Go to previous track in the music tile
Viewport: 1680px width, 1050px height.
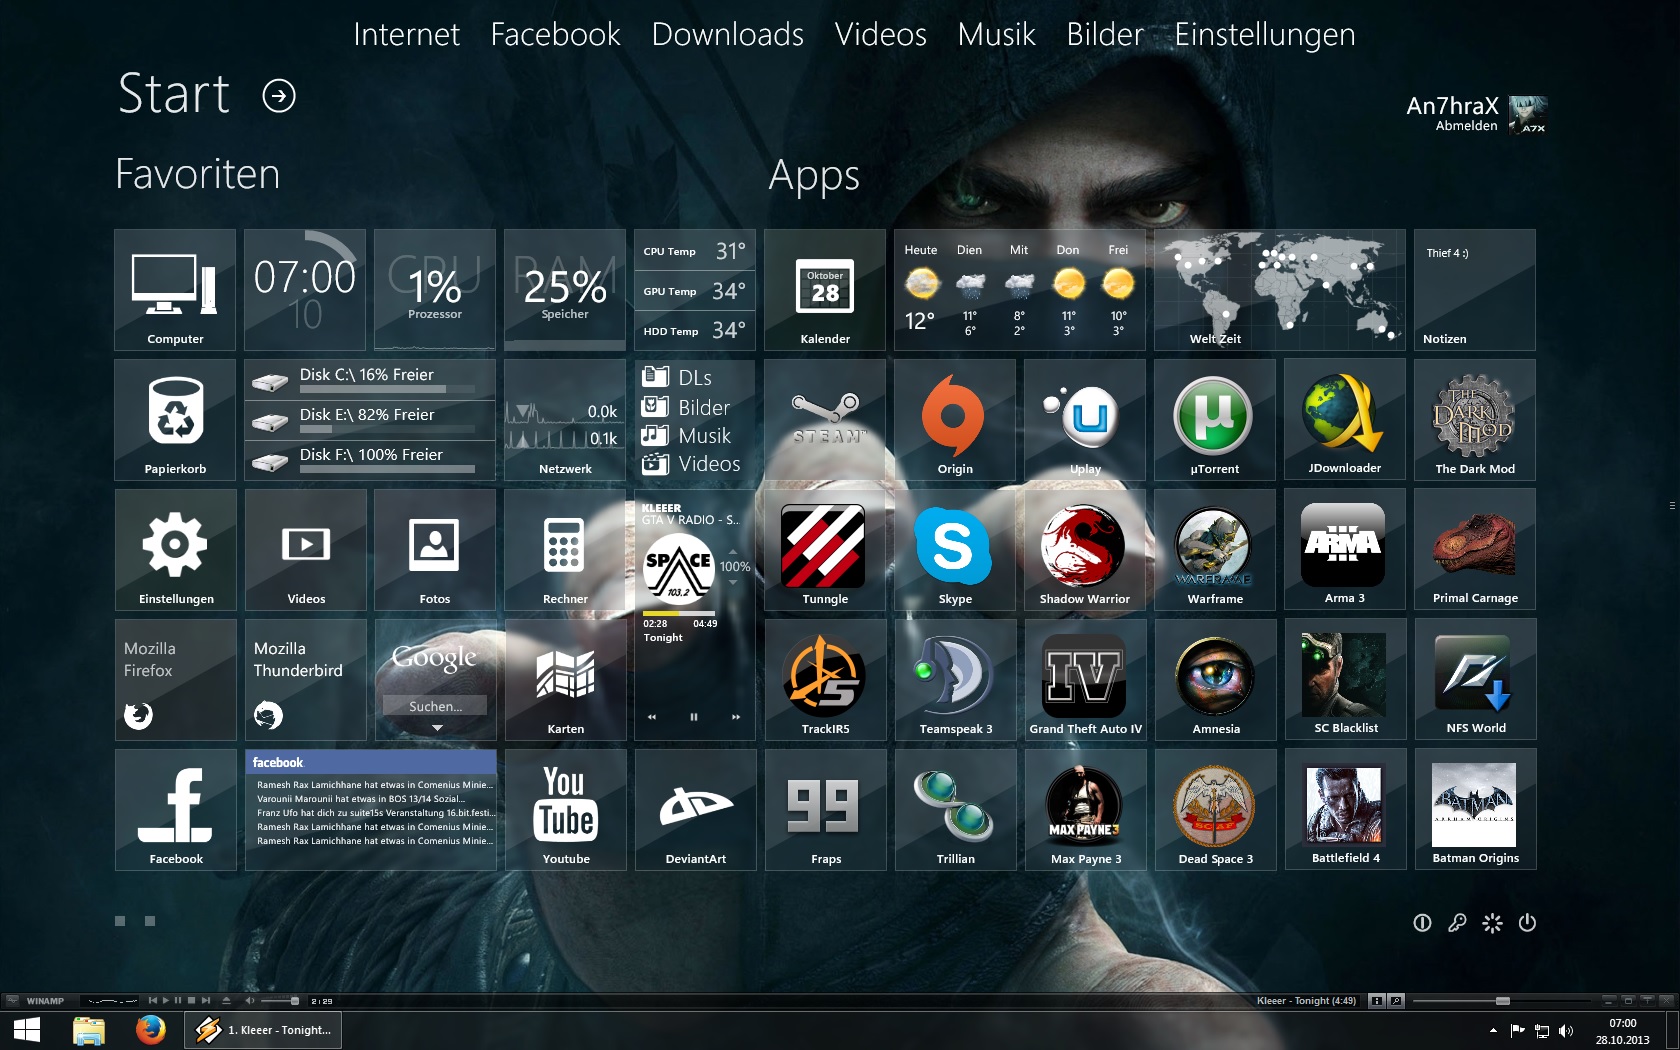(x=652, y=717)
